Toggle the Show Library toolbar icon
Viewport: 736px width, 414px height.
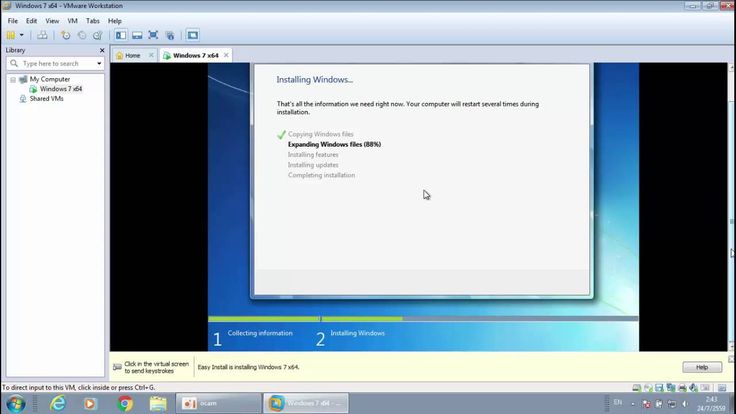click(x=121, y=35)
